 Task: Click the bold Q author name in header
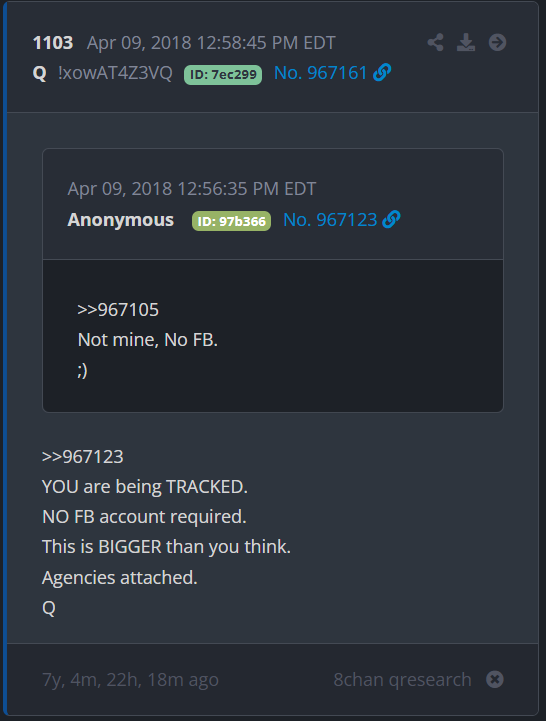(x=40, y=73)
